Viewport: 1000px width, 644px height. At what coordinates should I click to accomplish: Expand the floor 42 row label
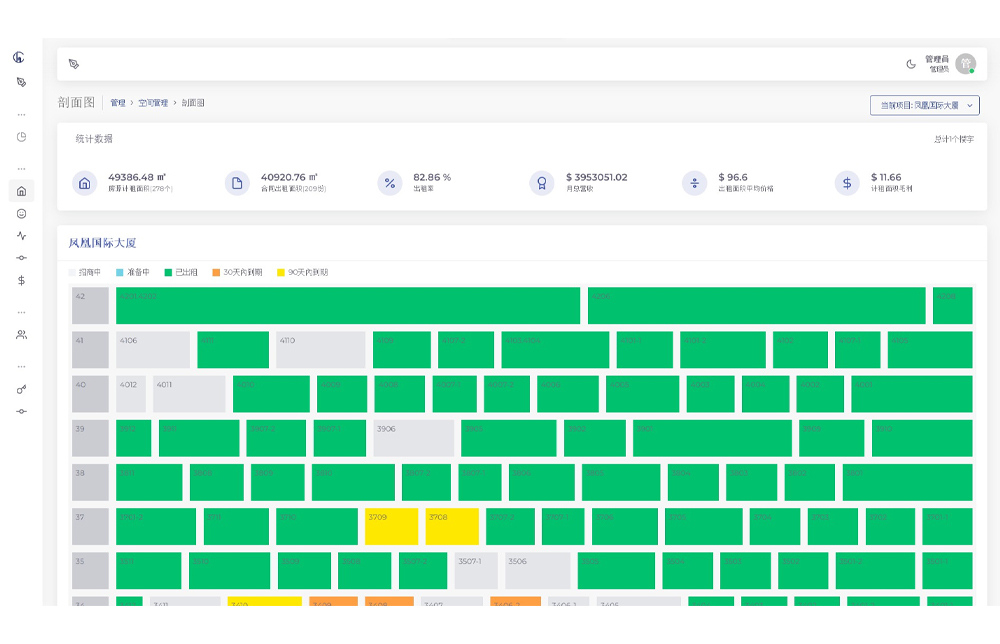coord(90,306)
